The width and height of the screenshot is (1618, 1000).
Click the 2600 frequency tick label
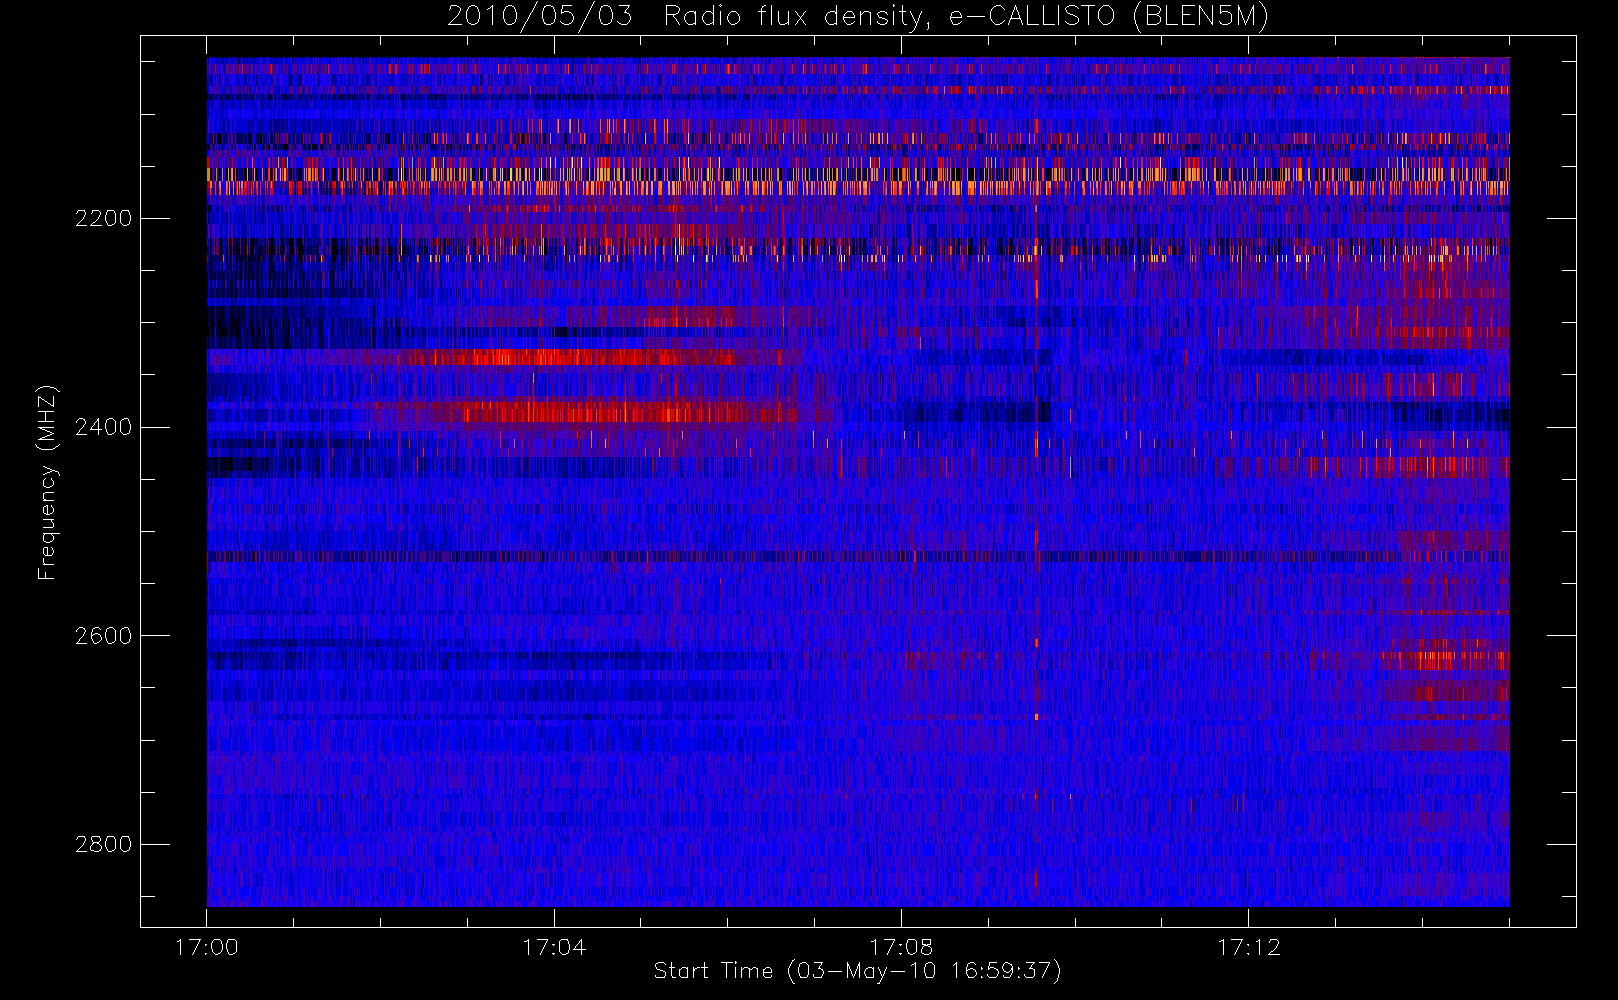pos(103,636)
